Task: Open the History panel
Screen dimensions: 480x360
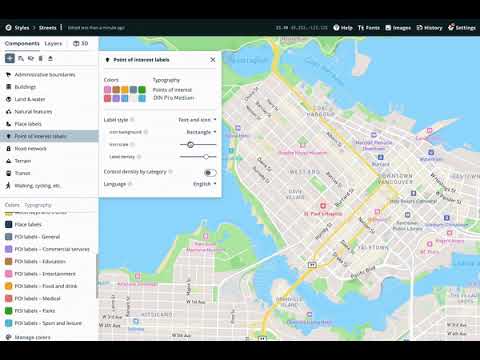Action: click(x=429, y=28)
